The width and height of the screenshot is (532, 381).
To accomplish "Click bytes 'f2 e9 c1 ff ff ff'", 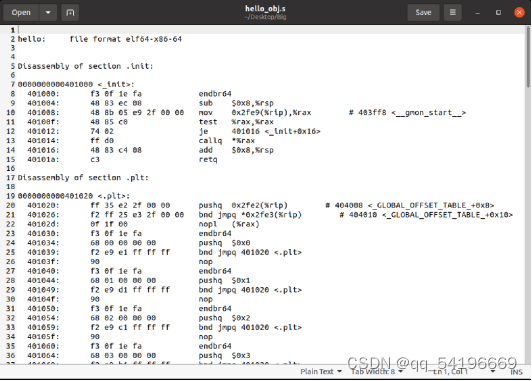I will (x=130, y=327).
